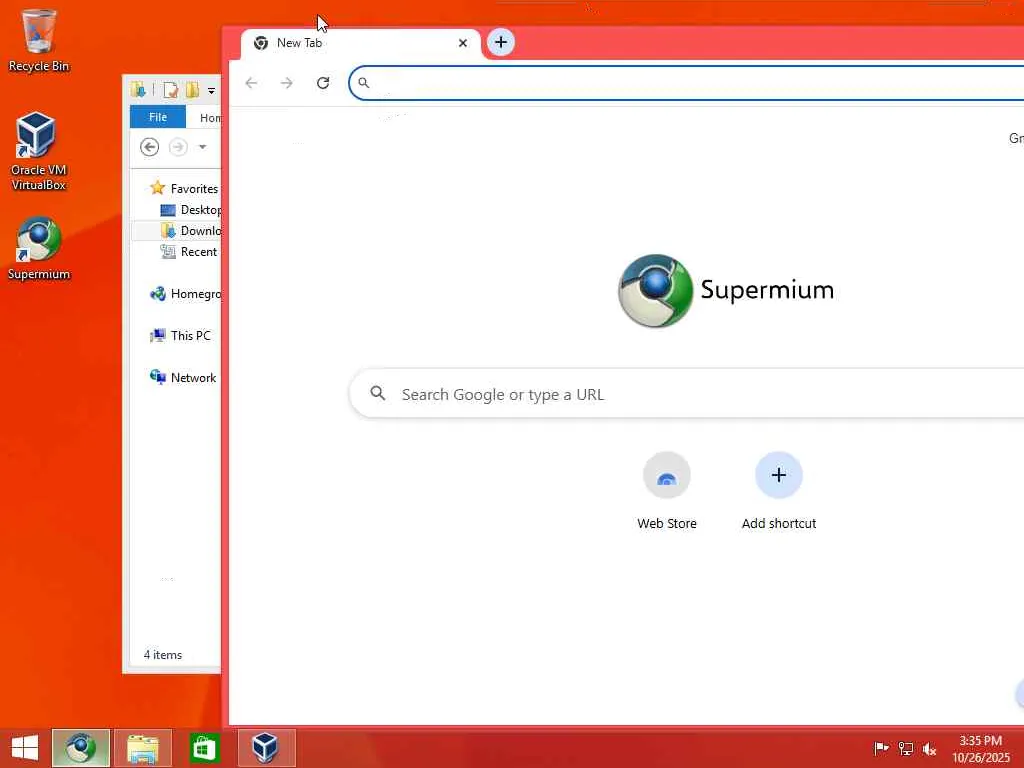Click the Properties icon in Explorer title bar
The height and width of the screenshot is (768, 1024).
pos(170,90)
